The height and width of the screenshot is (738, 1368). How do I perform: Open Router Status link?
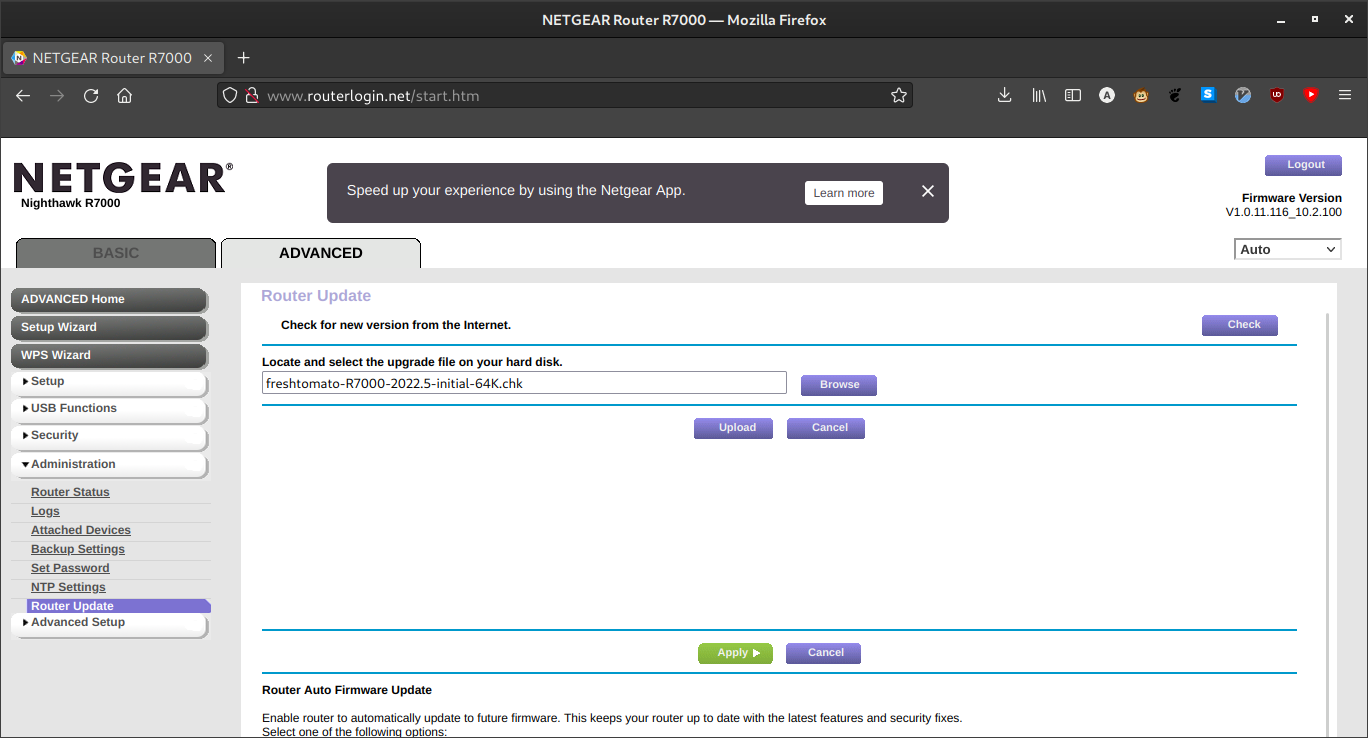tap(70, 492)
